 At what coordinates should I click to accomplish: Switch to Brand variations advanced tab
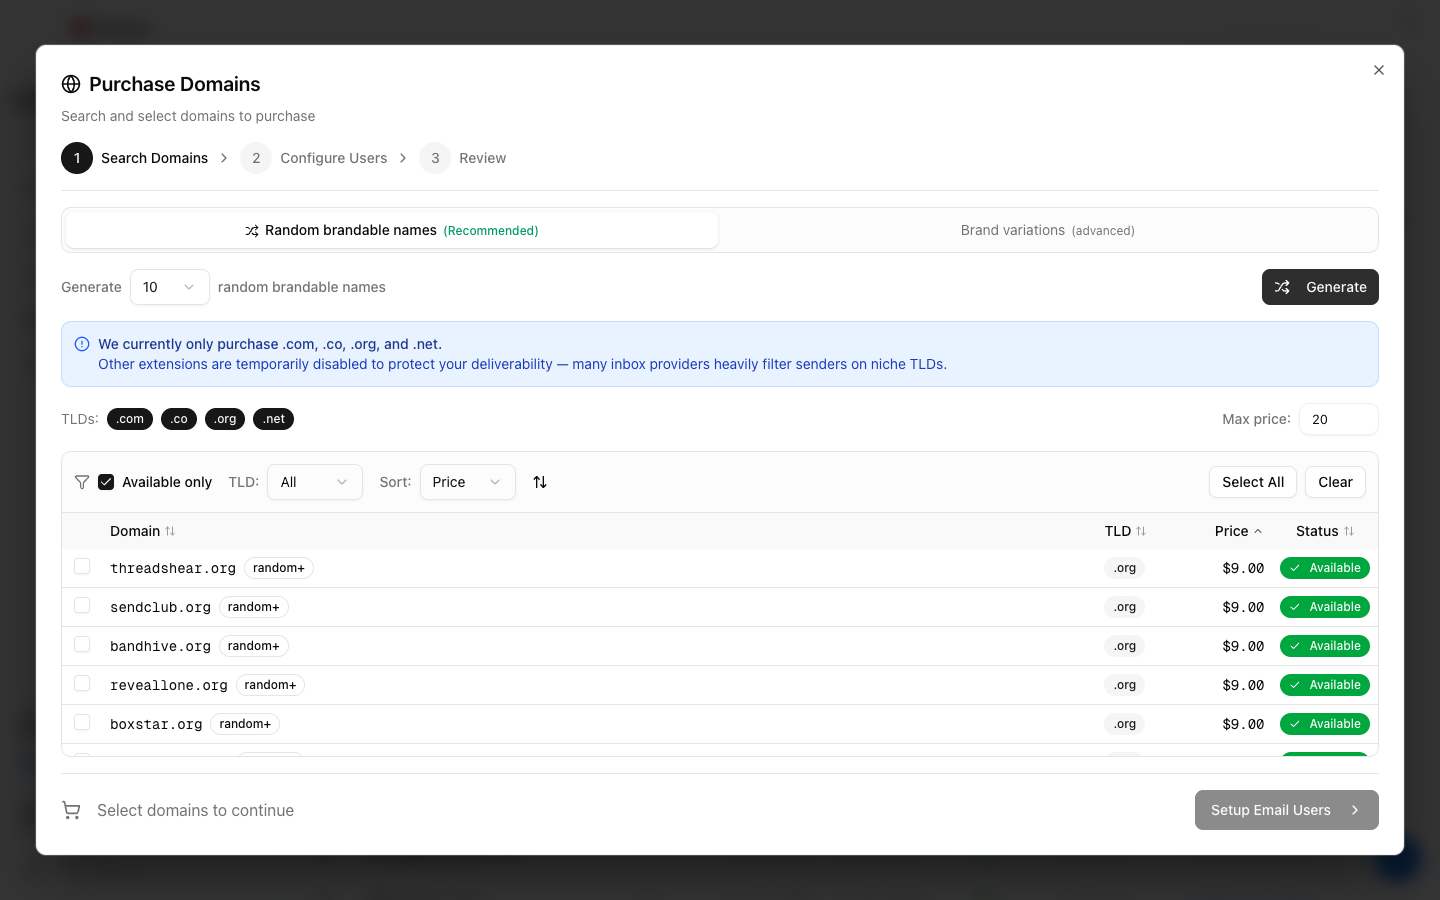point(1047,230)
